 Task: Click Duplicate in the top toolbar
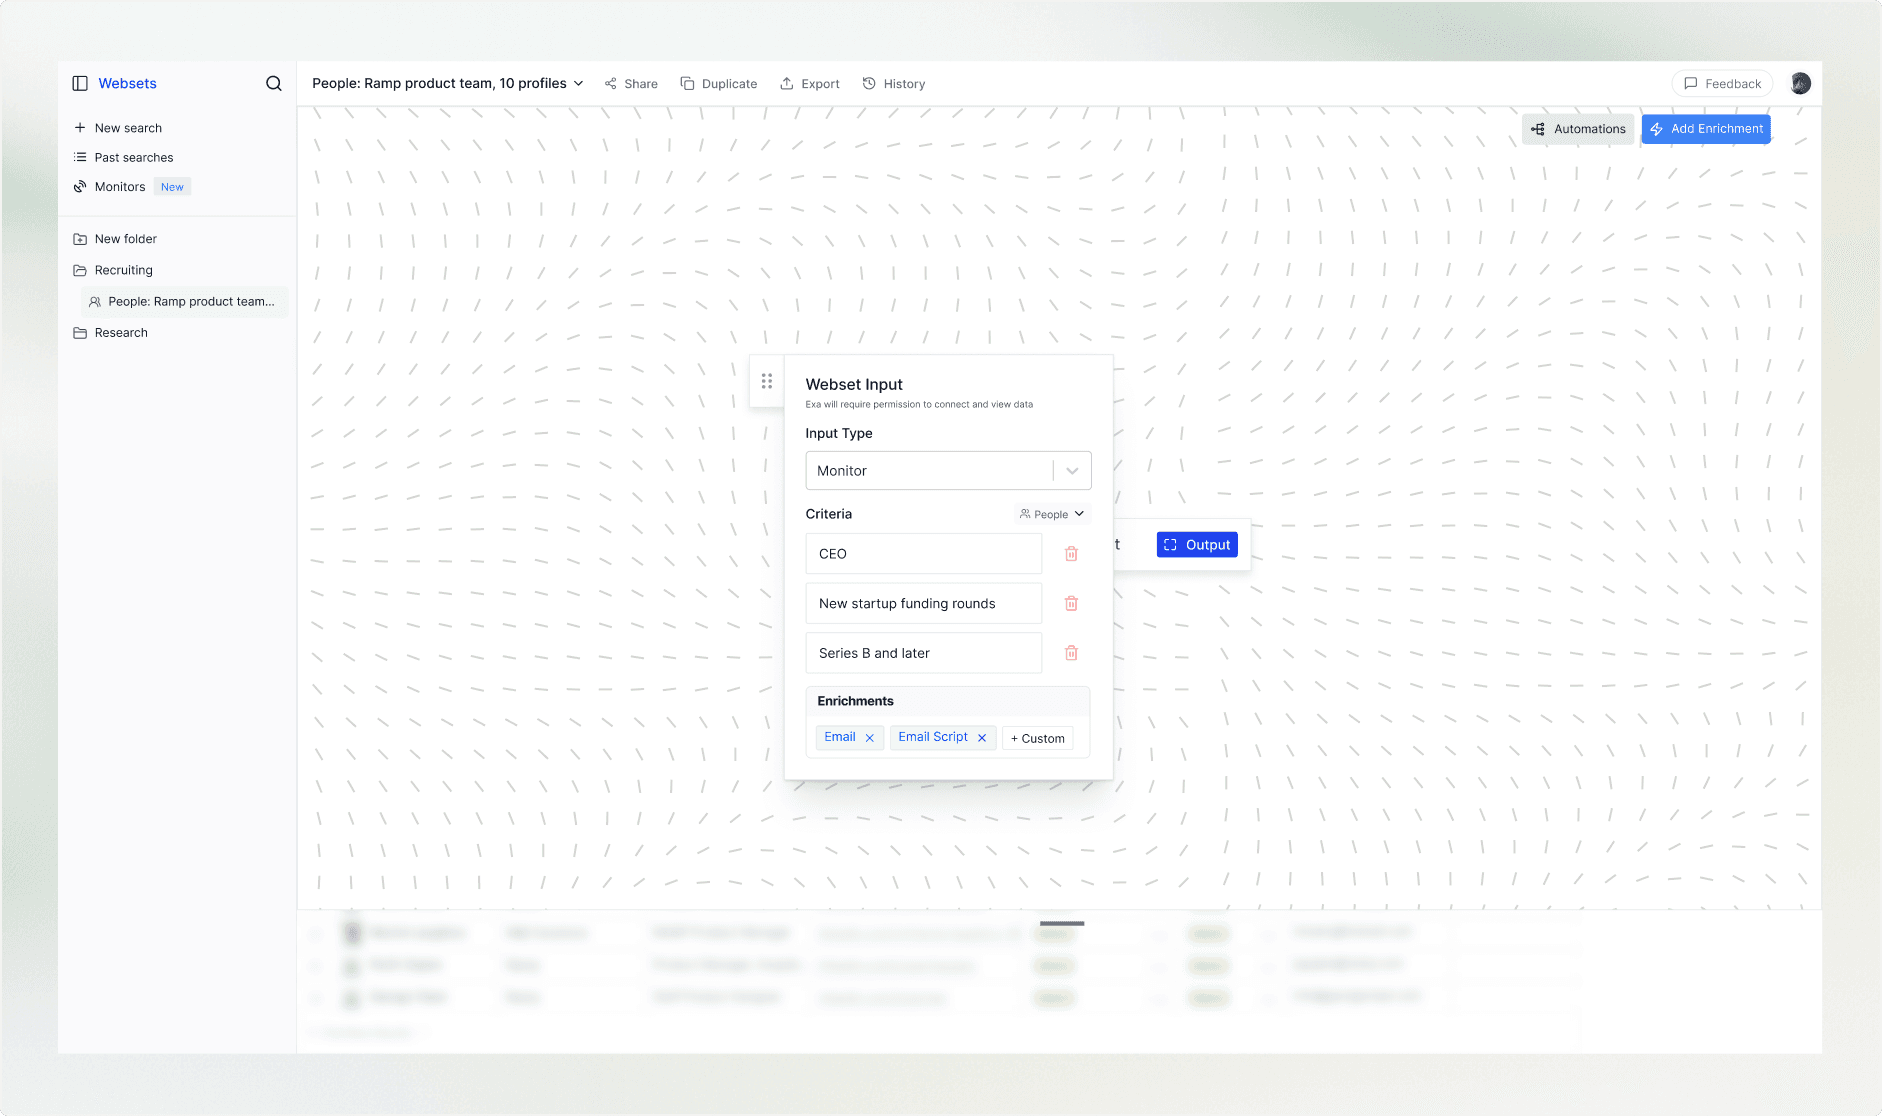pyautogui.click(x=719, y=84)
